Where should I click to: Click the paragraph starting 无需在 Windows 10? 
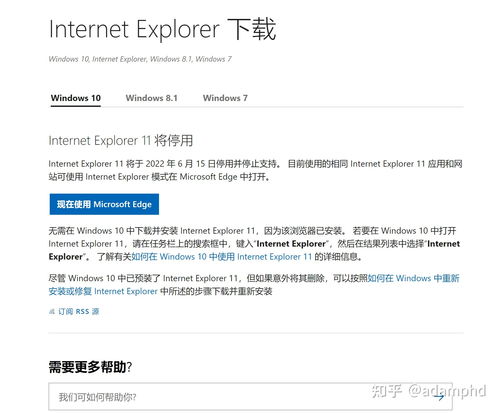point(254,244)
